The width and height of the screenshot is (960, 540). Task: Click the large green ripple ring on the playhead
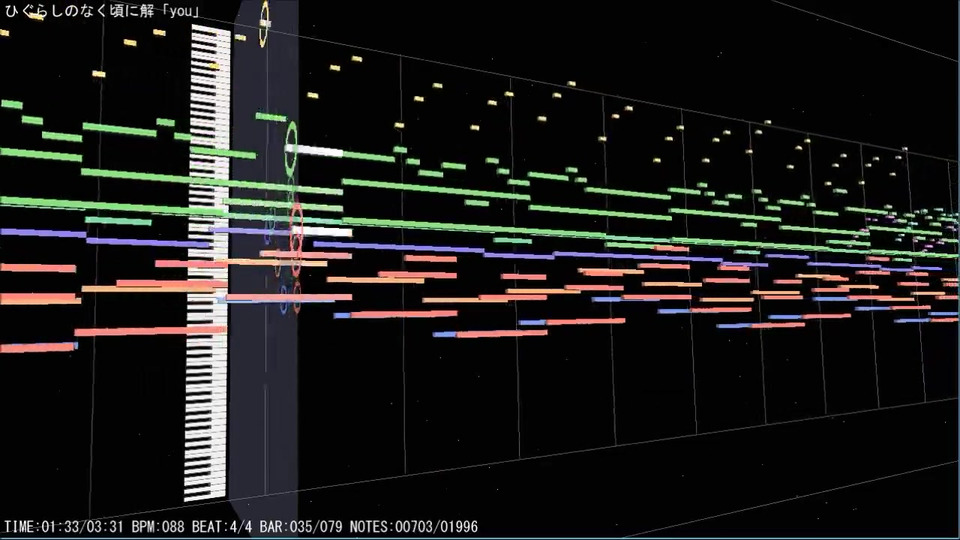[291, 149]
